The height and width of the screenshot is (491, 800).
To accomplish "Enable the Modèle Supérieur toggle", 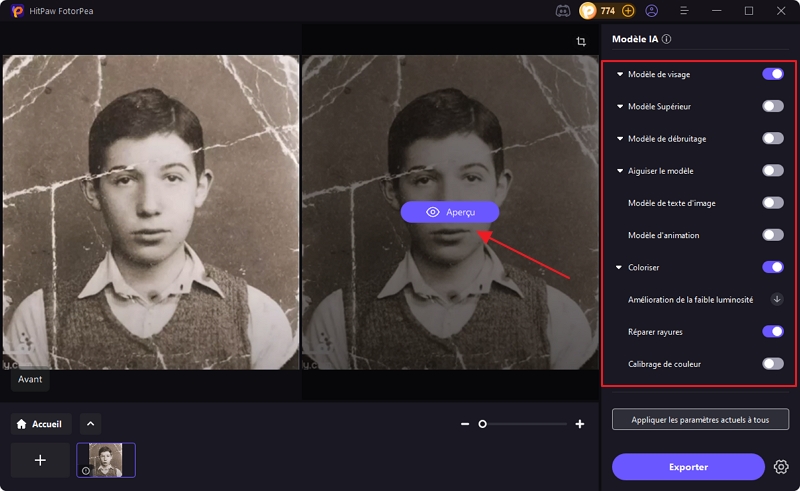I will pyautogui.click(x=772, y=106).
